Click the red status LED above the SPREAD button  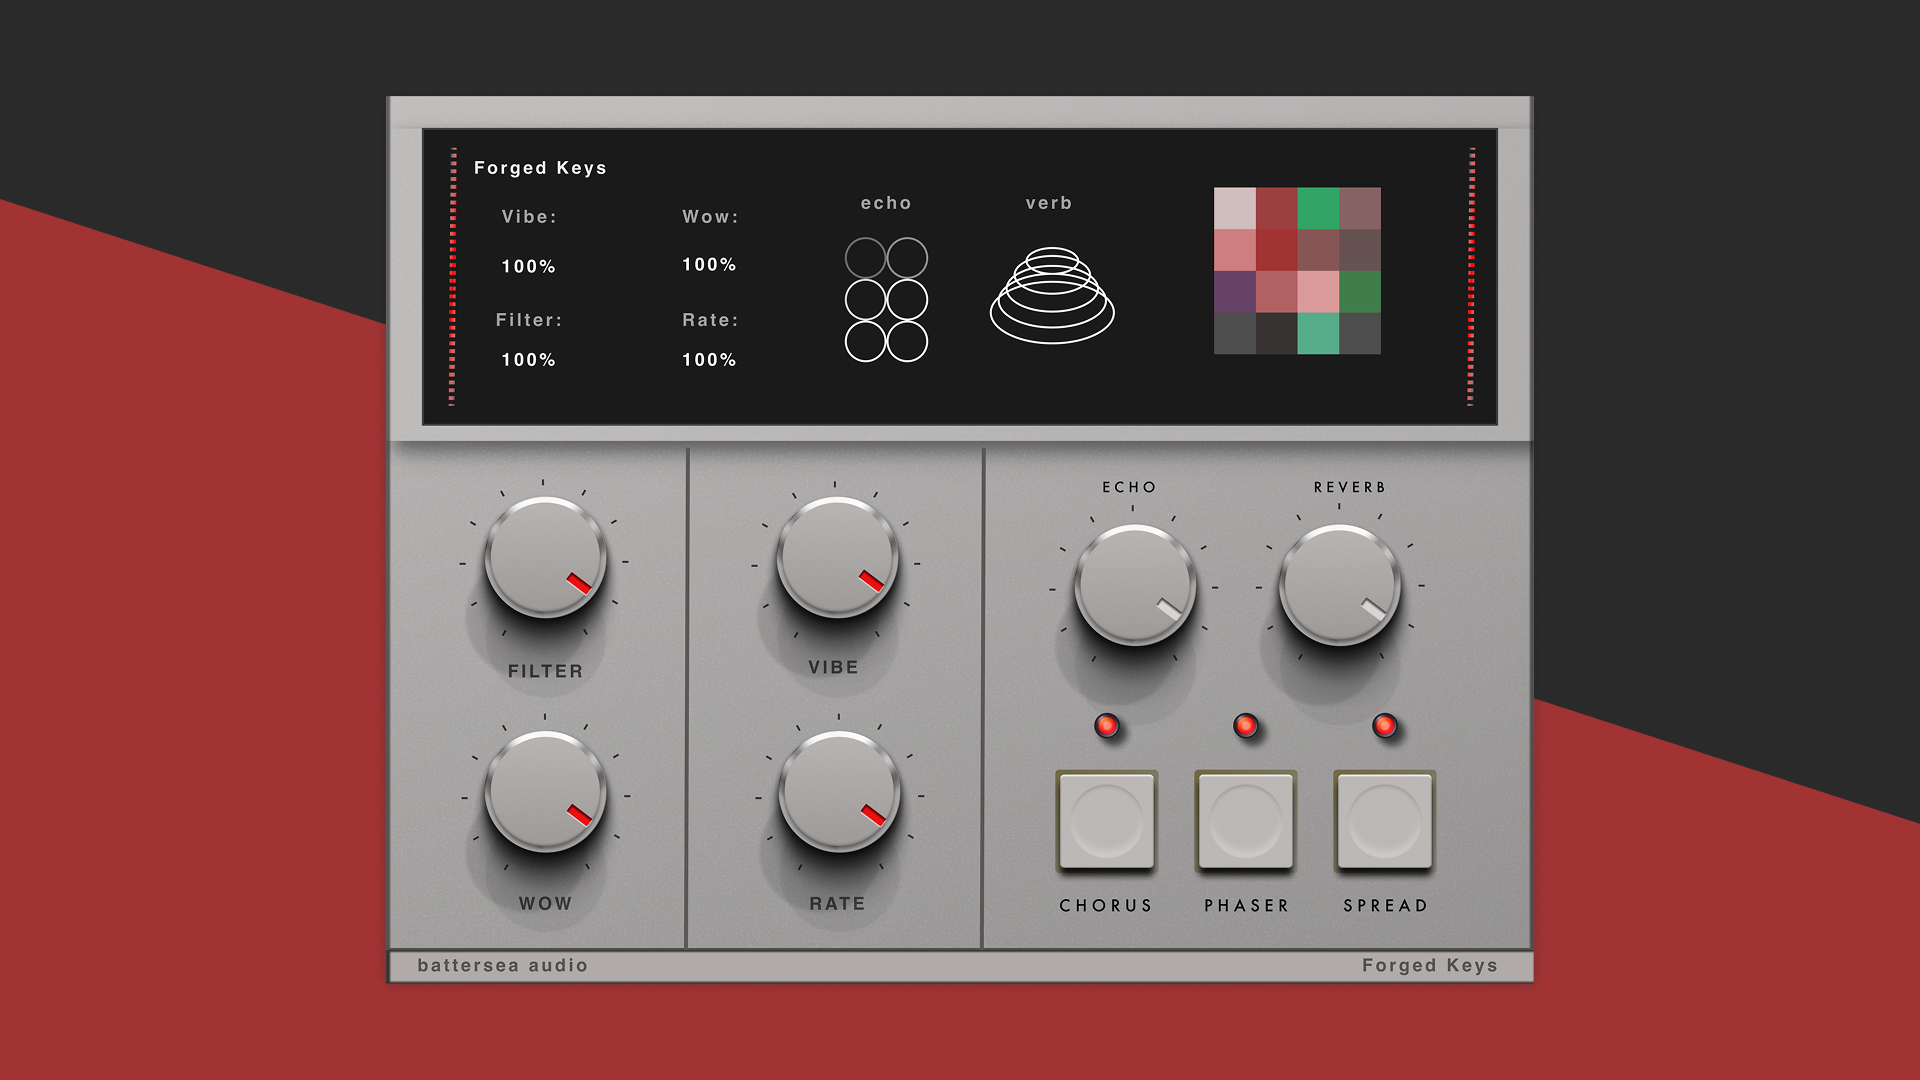coord(1384,727)
